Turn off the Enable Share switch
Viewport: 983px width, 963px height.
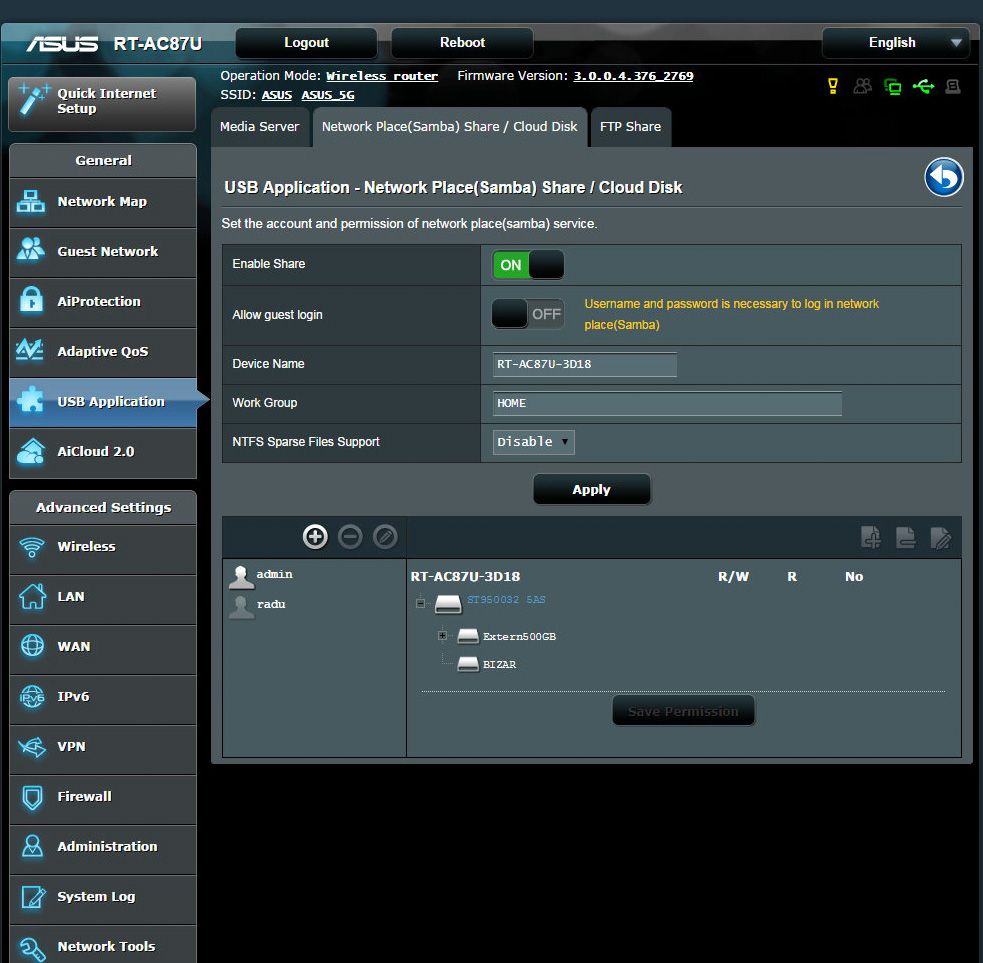[528, 265]
